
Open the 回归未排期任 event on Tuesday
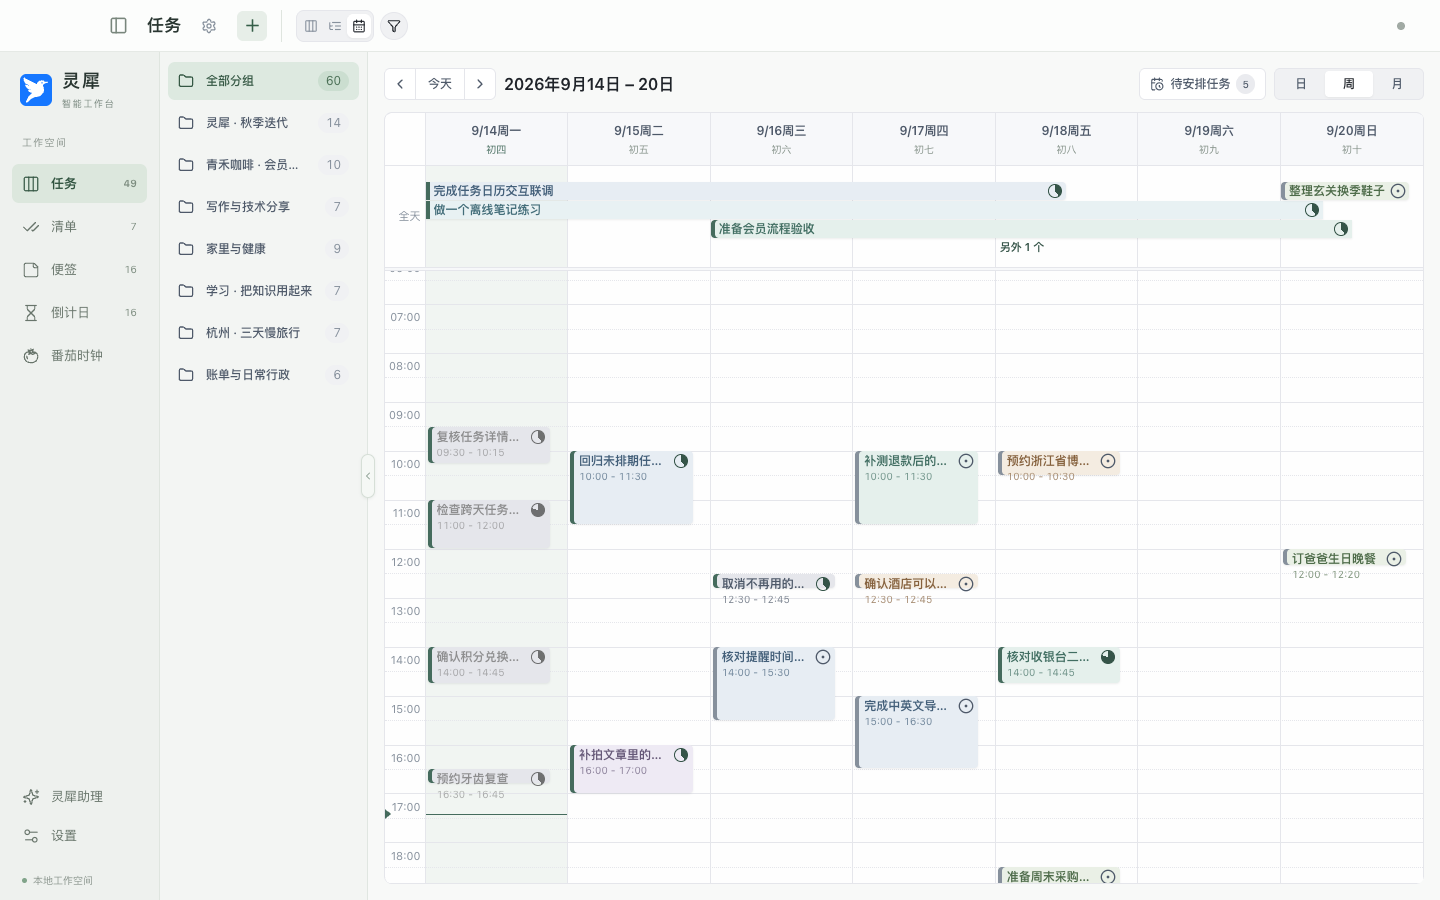tap(632, 488)
